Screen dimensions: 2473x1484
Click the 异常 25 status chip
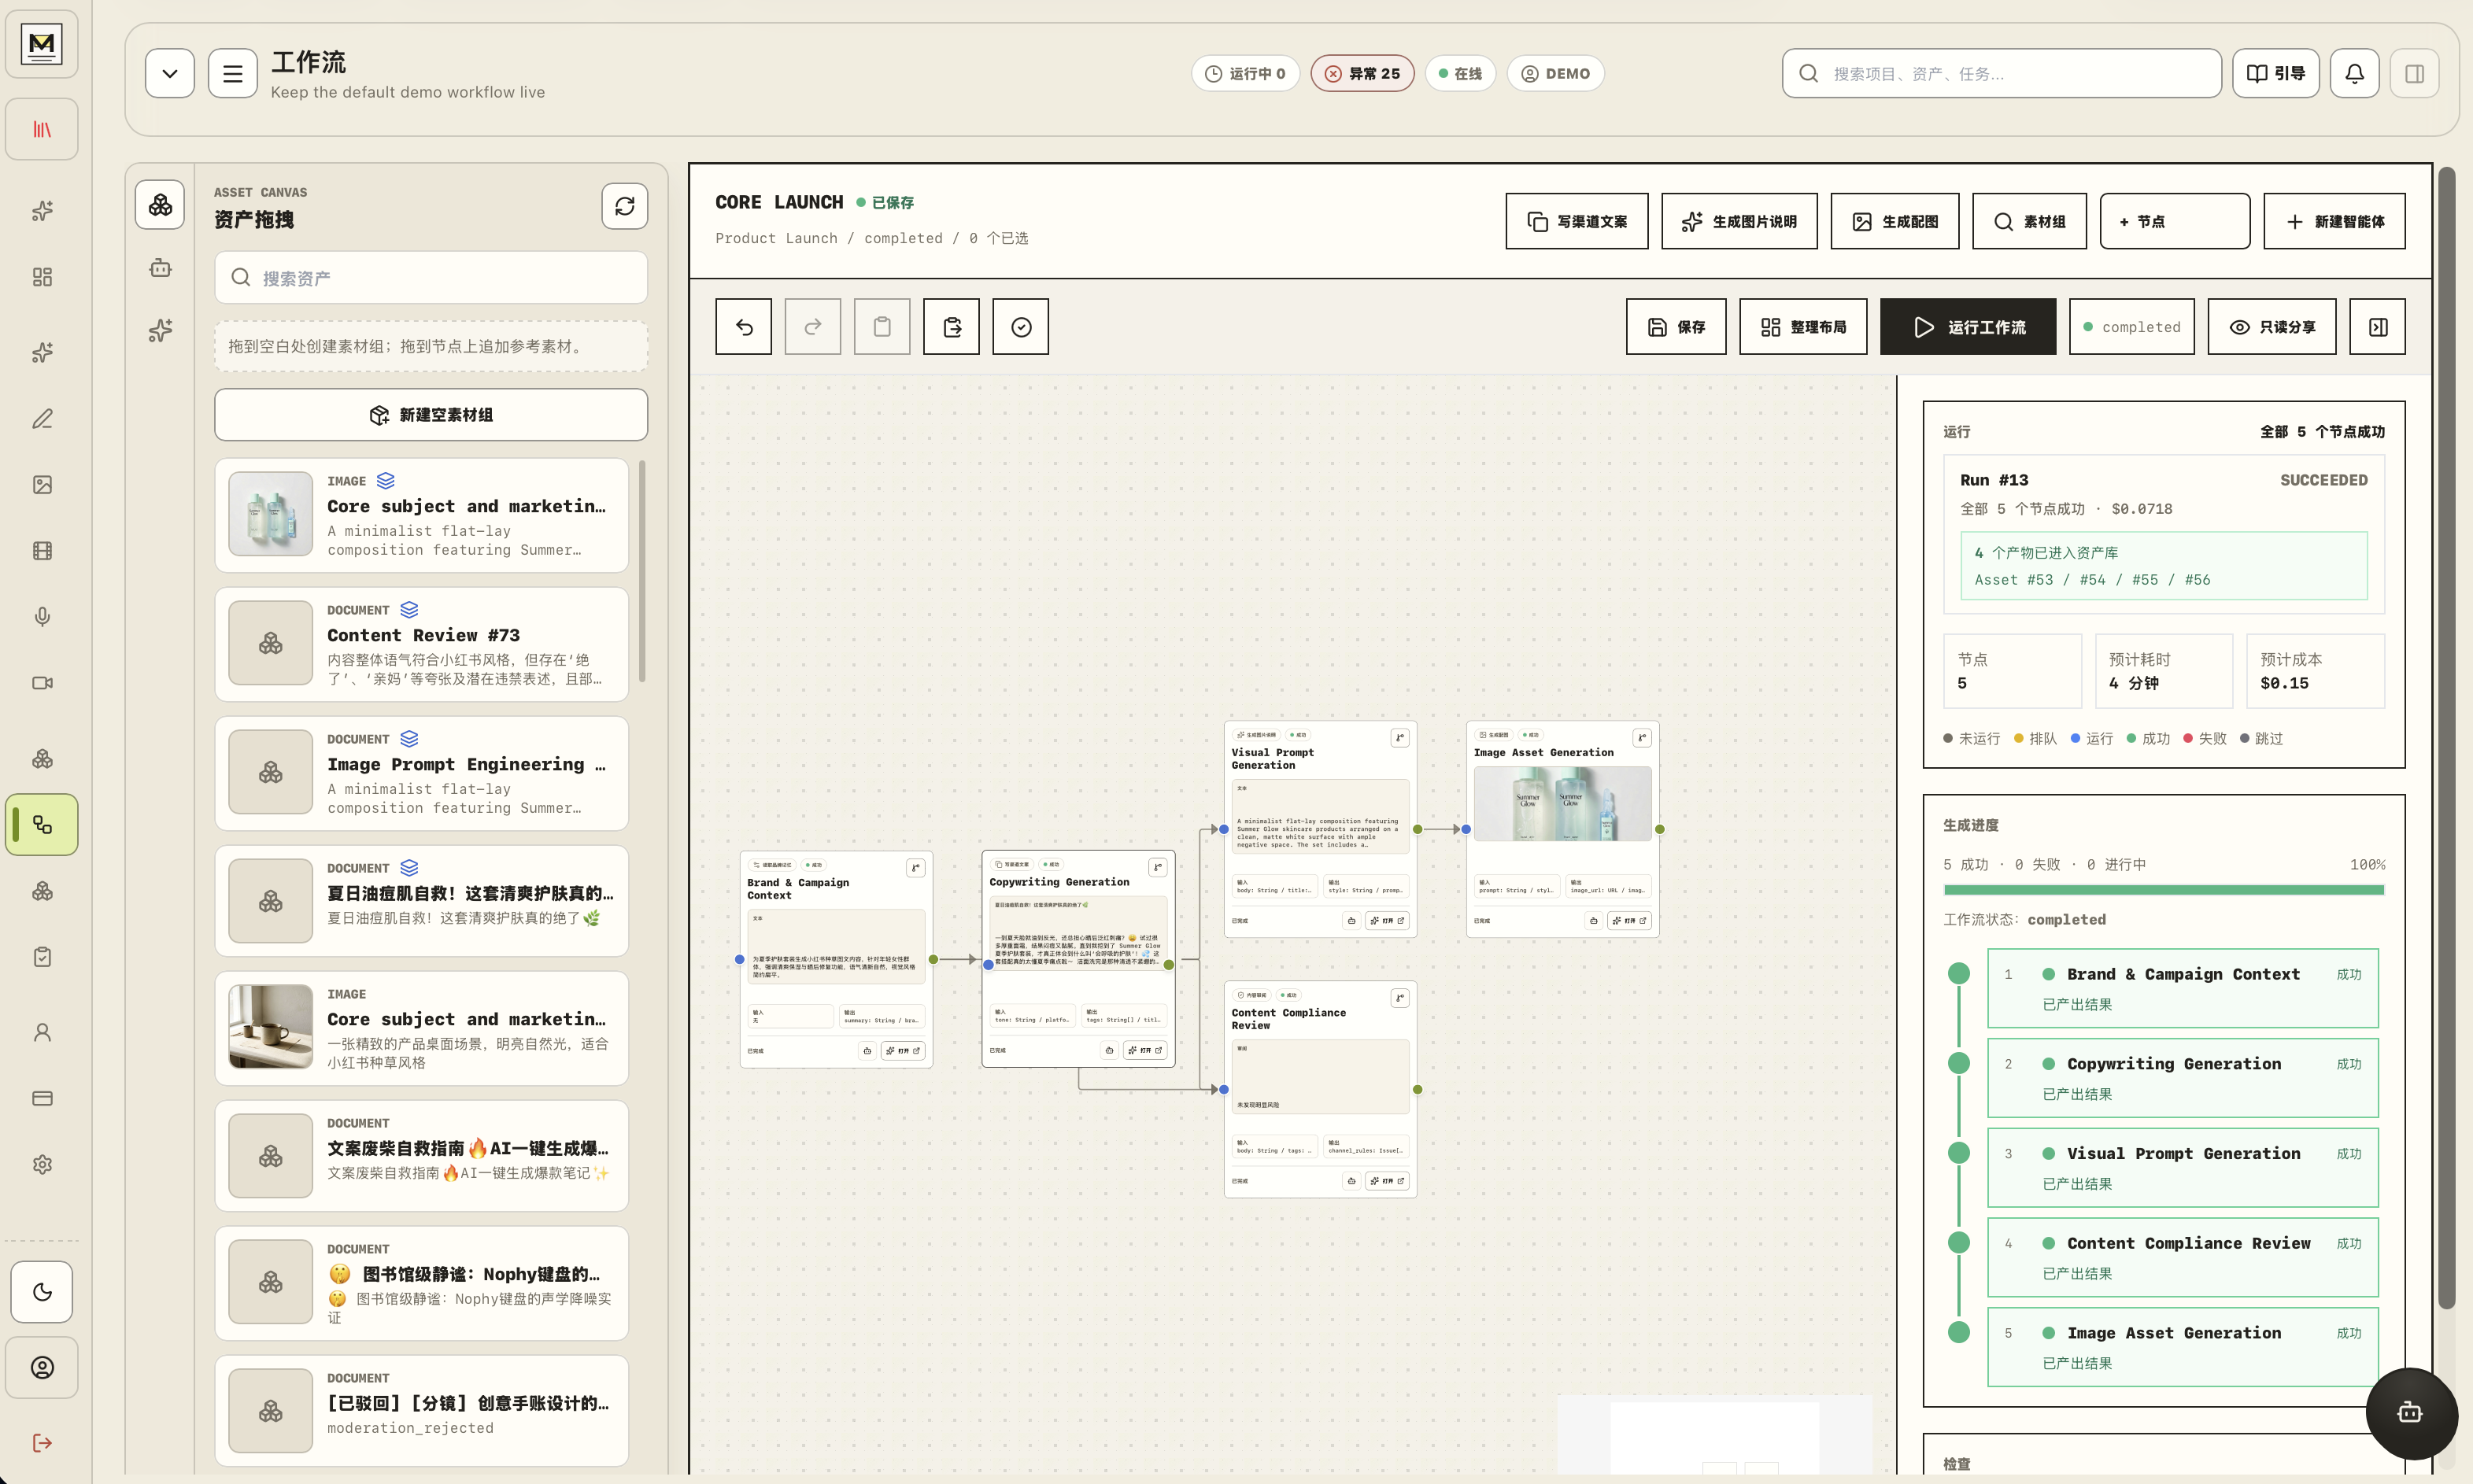(x=1362, y=74)
